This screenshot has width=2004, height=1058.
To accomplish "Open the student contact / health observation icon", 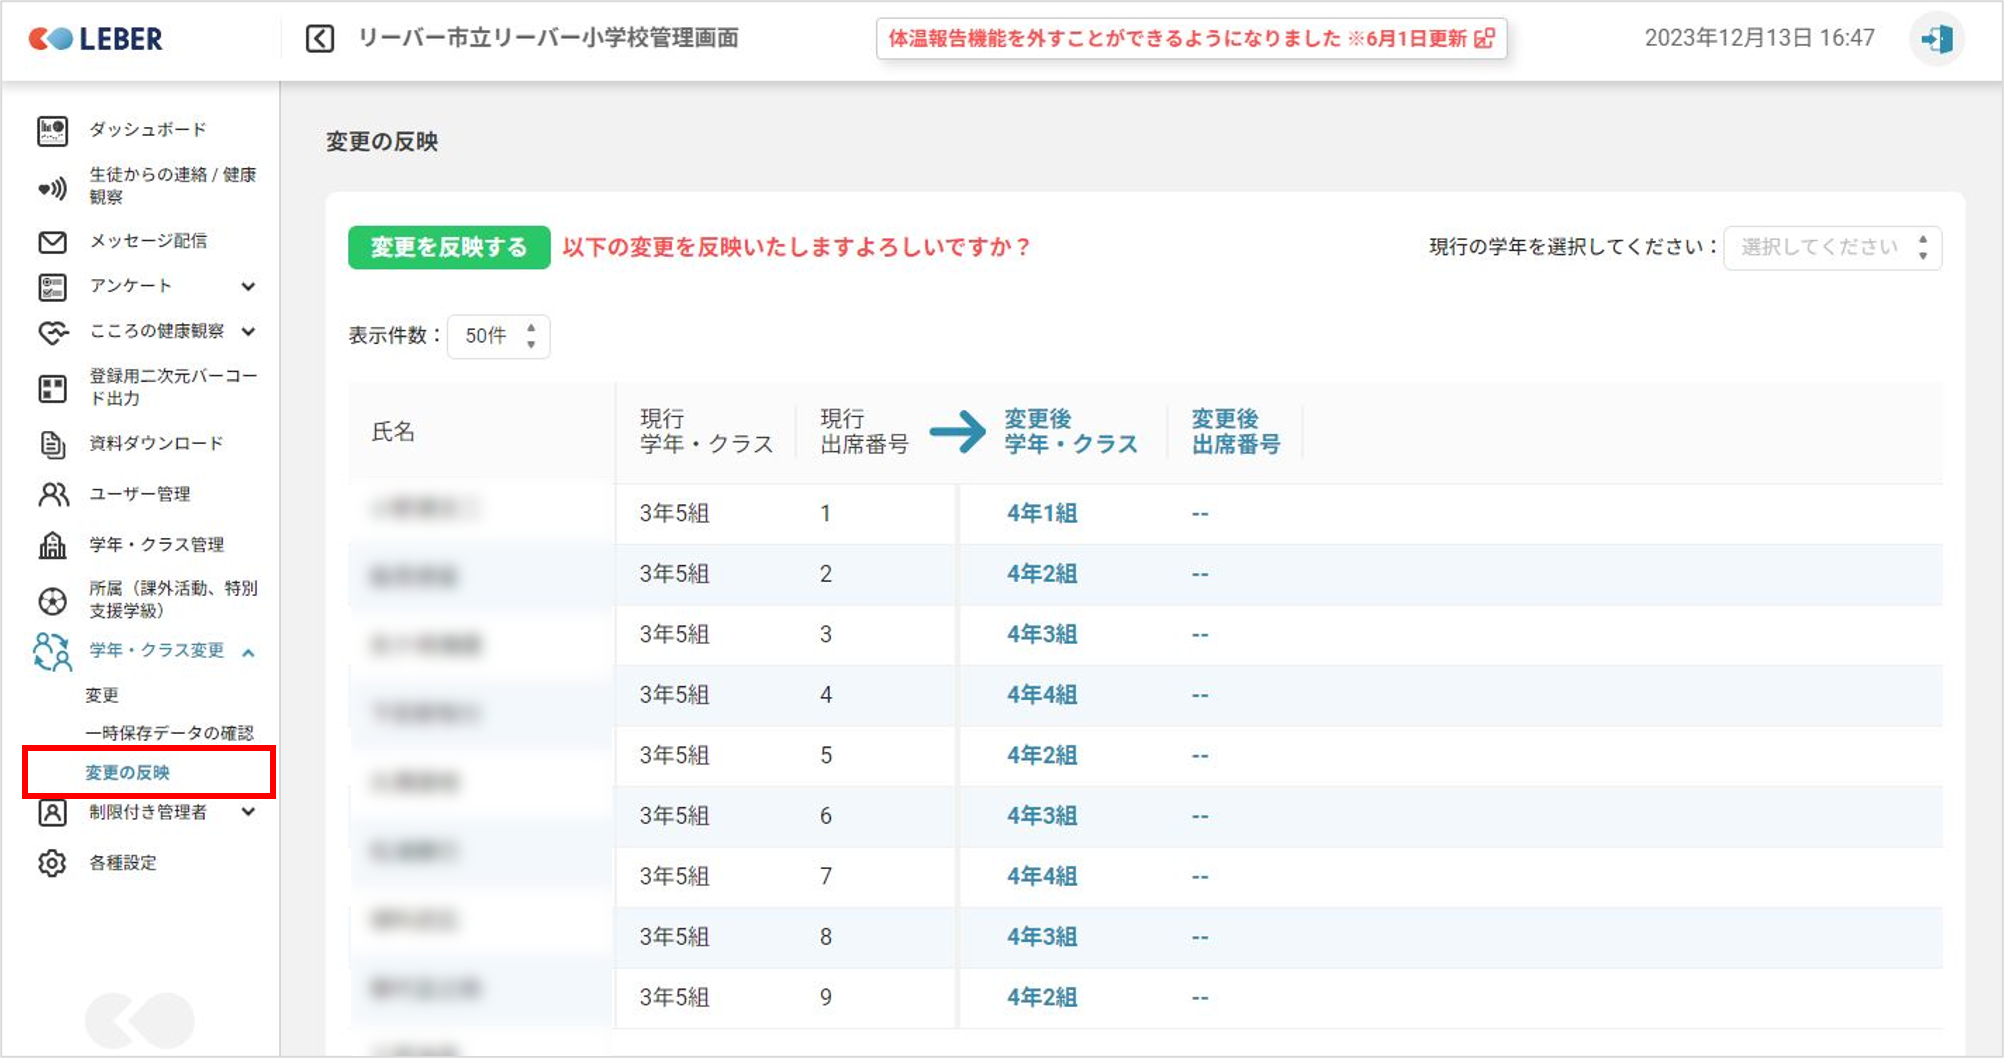I will (52, 187).
